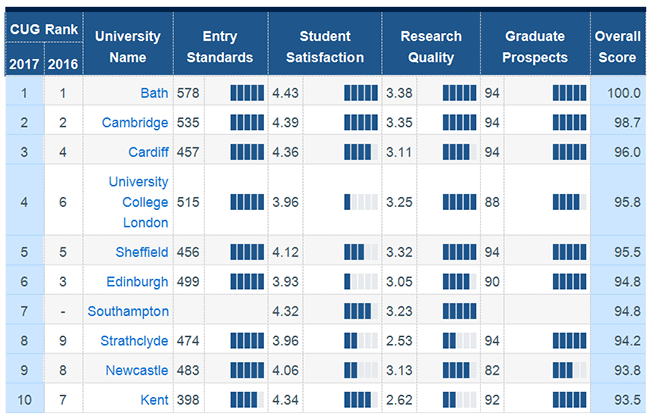
Task: Click Southampton's research quality bar indicator
Action: [x=459, y=311]
